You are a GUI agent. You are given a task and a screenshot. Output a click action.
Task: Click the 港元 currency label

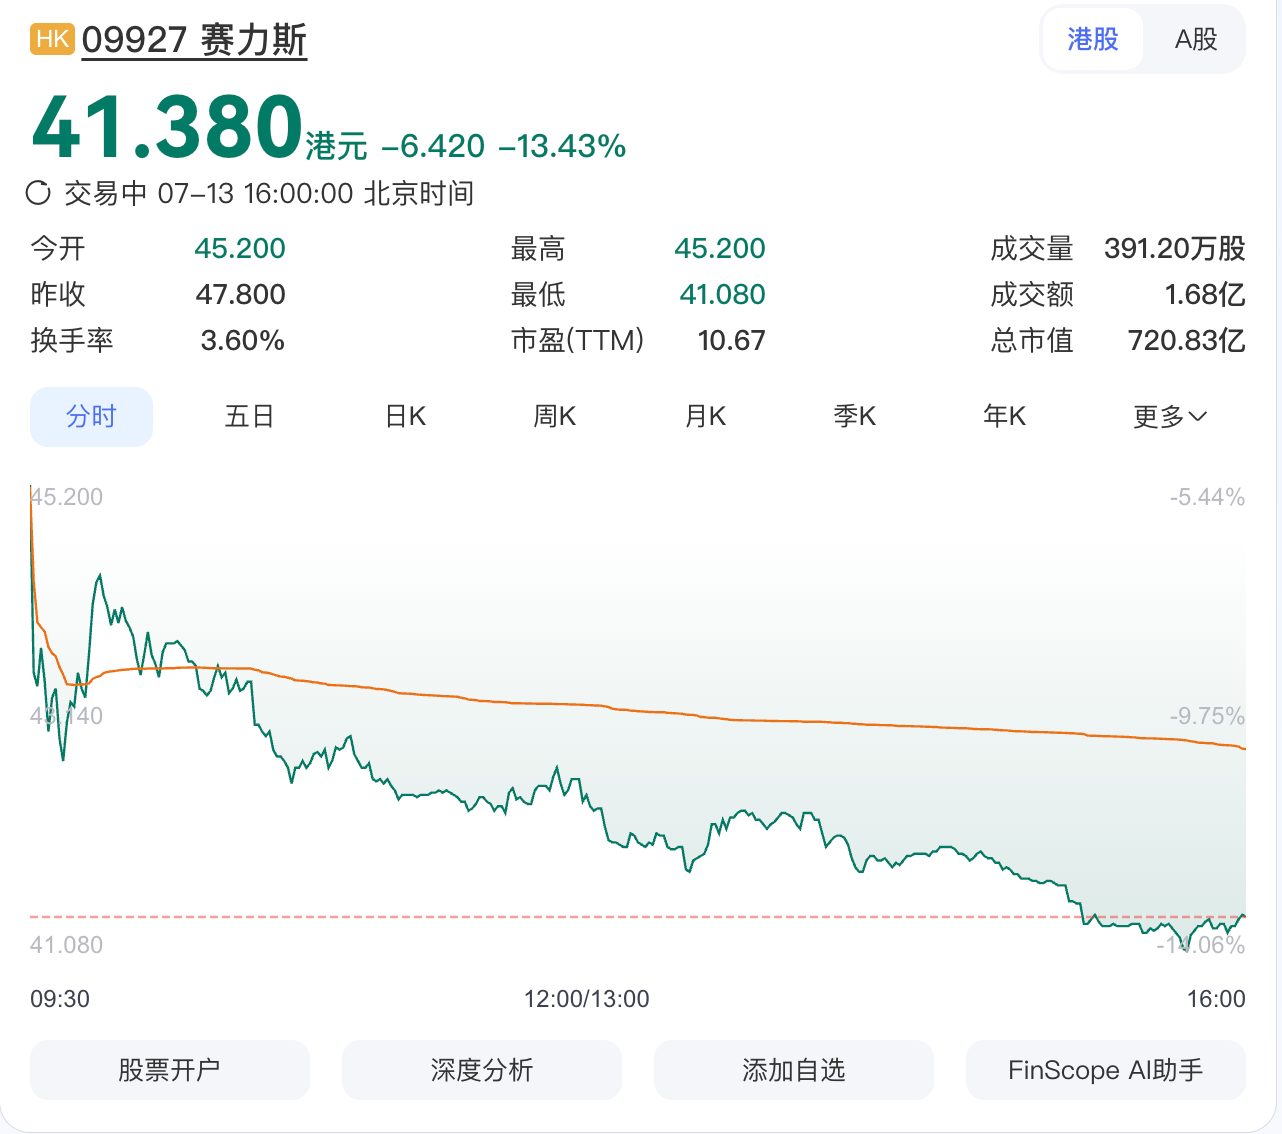(337, 146)
